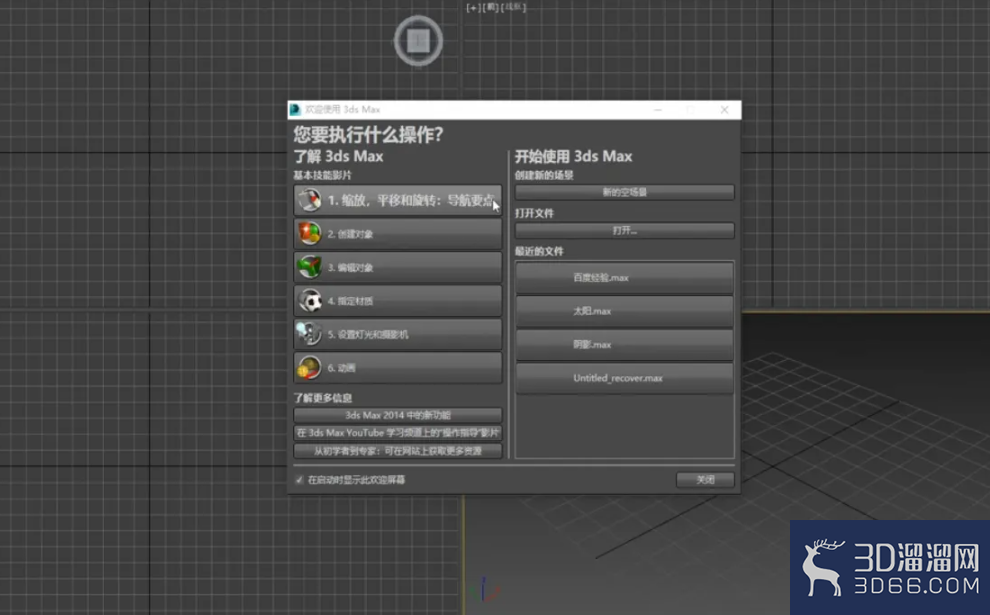Click the soccer ball materials icon
The image size is (990, 615).
309,301
